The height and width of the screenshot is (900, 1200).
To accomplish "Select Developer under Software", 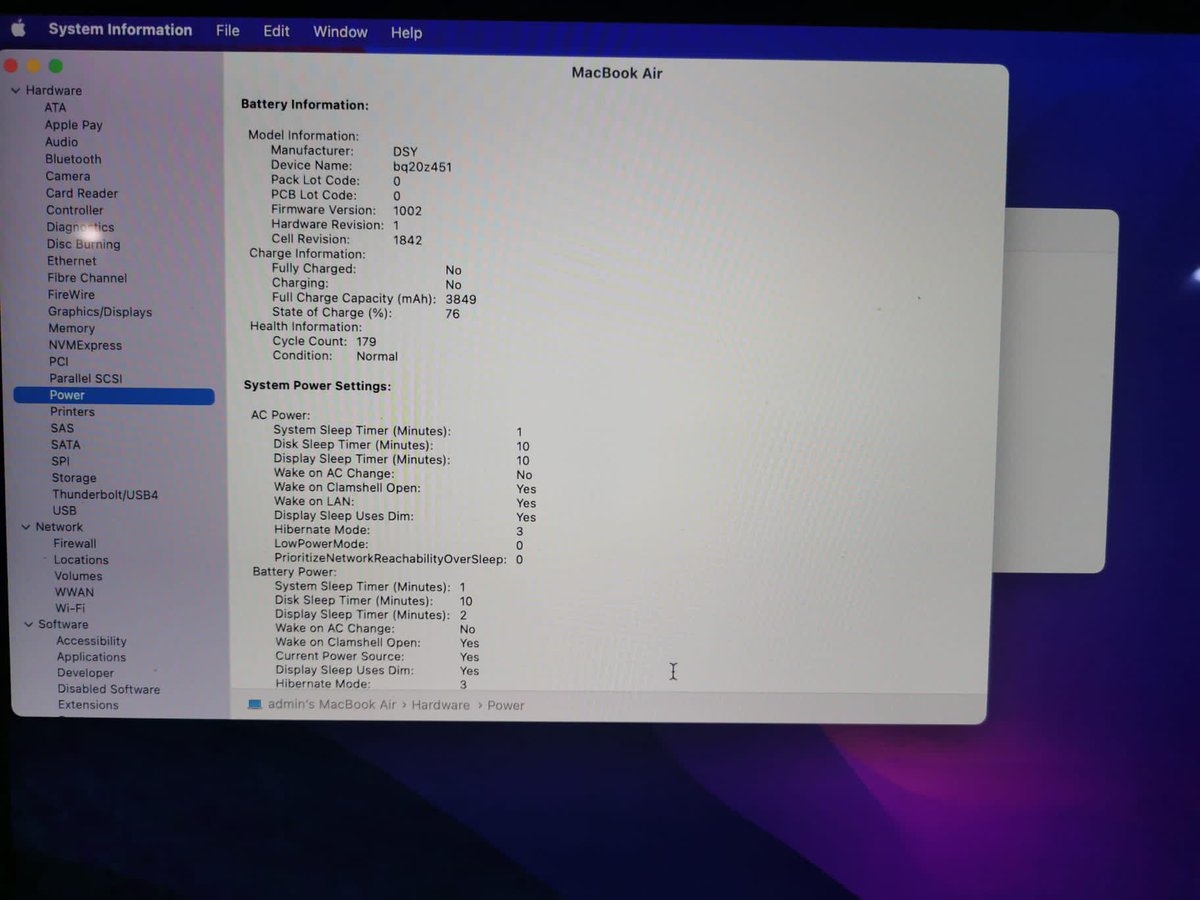I will [x=85, y=673].
